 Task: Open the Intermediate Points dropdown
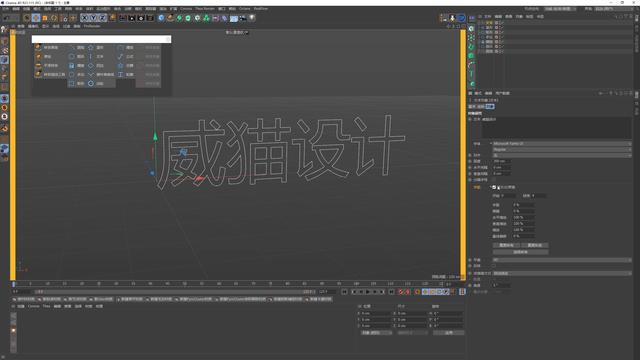point(562,273)
